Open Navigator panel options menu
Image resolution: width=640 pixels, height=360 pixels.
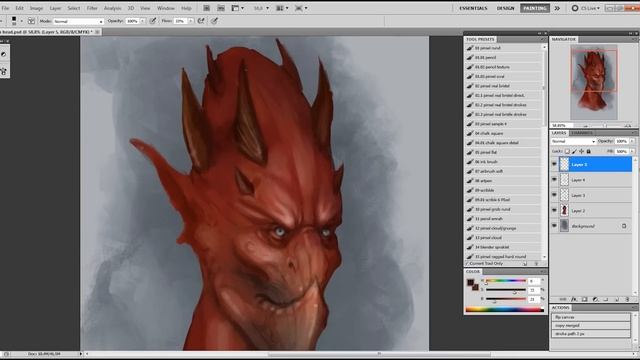[634, 39]
